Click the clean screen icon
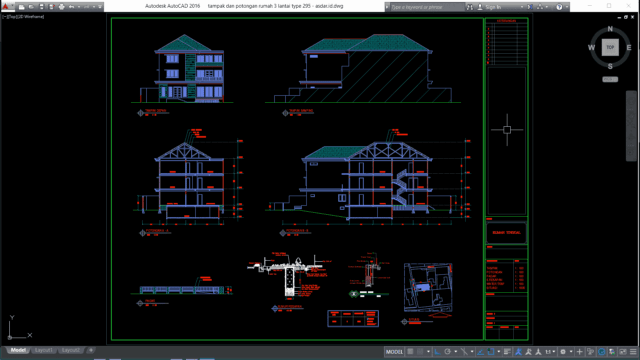The width and height of the screenshot is (640, 360). click(x=622, y=352)
